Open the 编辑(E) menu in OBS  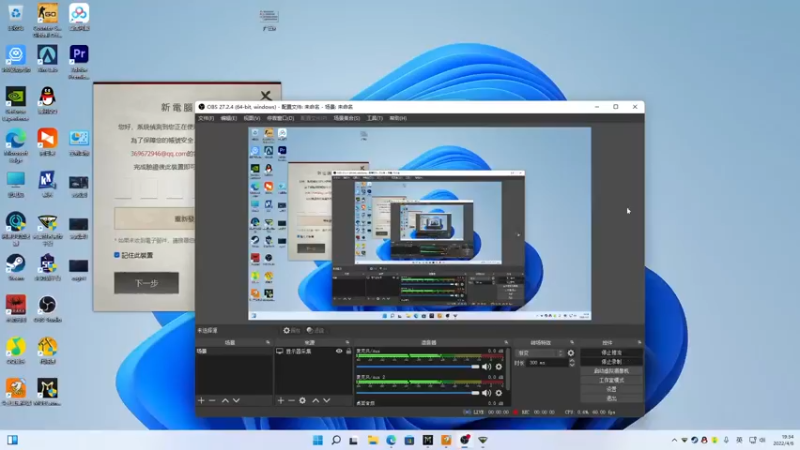(x=228, y=118)
